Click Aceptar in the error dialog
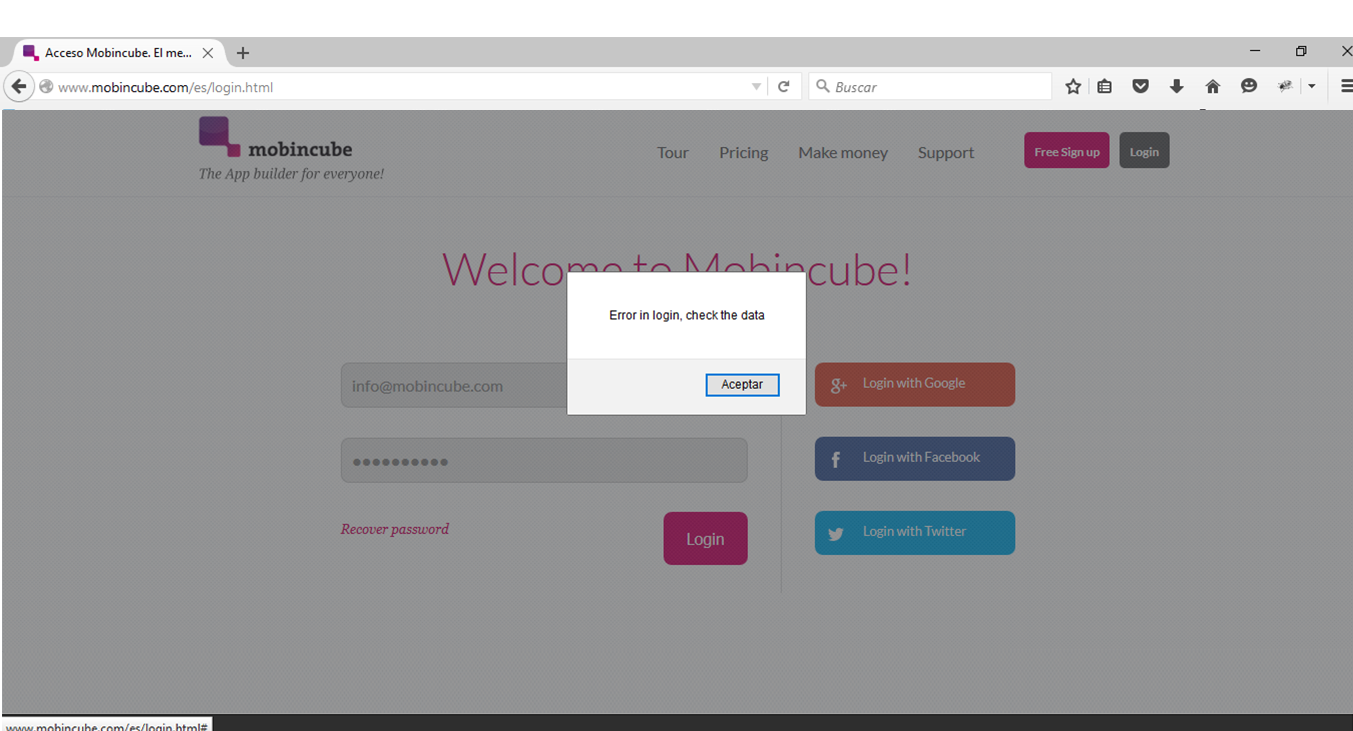Image resolution: width=1353 pixels, height=731 pixels. 742,385
